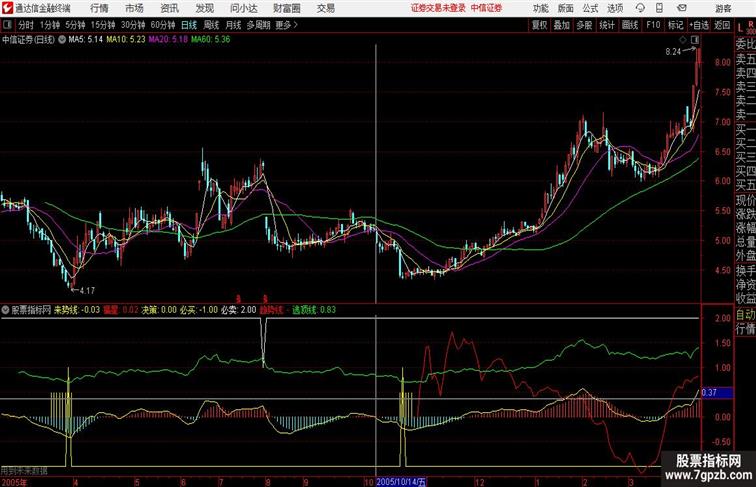Viewport: 756px width, 487px height.
Task: Open the 功能 menu
Action: pos(540,8)
